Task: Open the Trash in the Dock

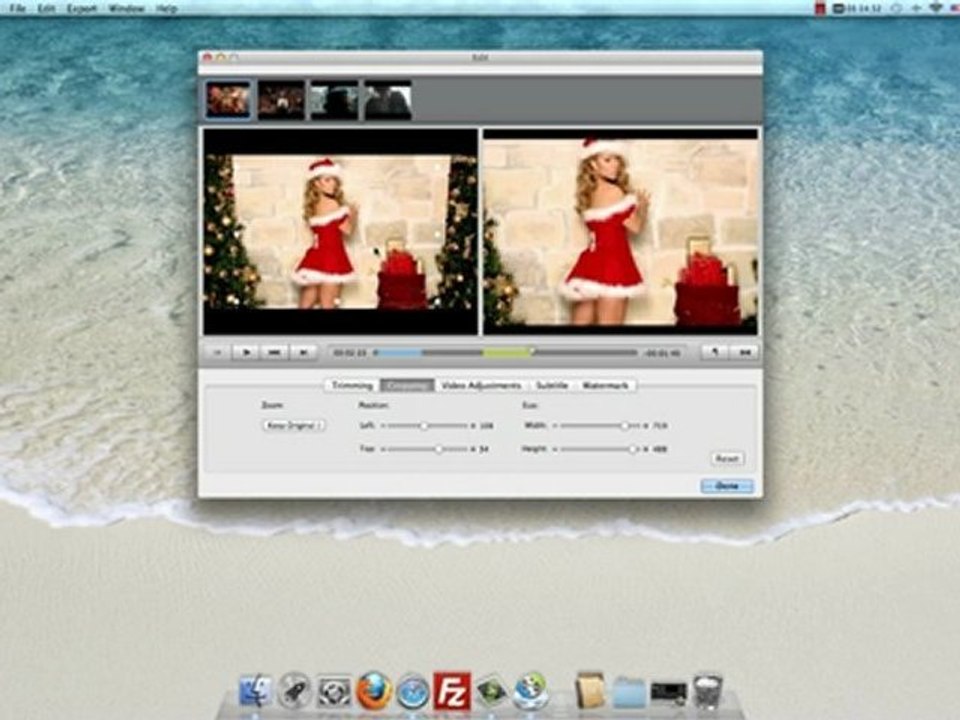Action: tap(708, 691)
